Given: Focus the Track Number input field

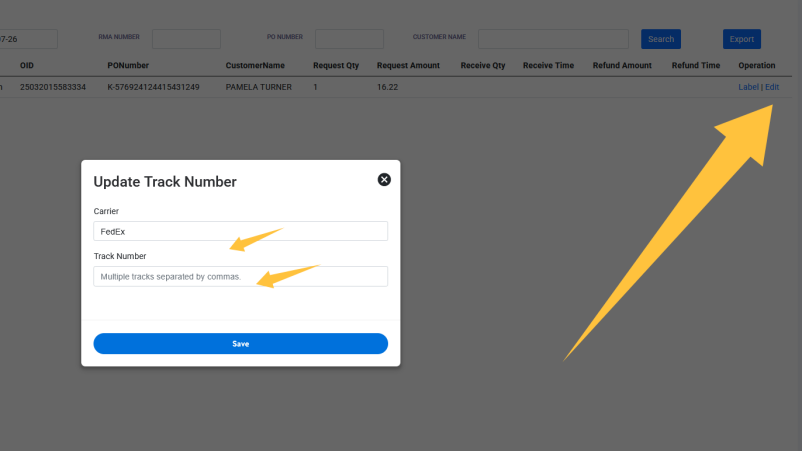Looking at the screenshot, I should click(240, 276).
